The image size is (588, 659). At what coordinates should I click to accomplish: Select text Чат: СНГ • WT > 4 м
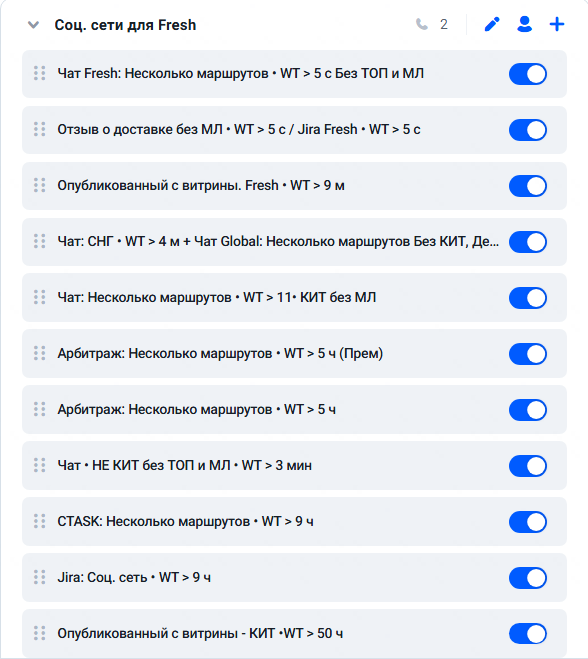(x=119, y=241)
